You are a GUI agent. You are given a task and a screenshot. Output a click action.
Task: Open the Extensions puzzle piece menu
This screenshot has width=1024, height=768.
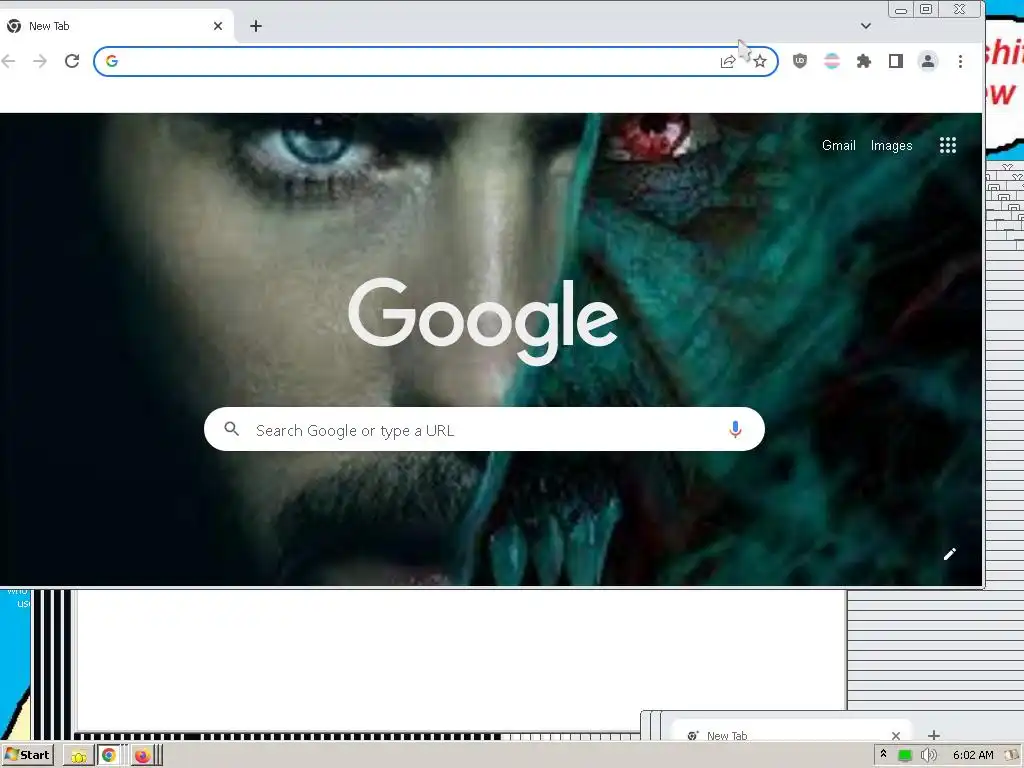pos(863,61)
